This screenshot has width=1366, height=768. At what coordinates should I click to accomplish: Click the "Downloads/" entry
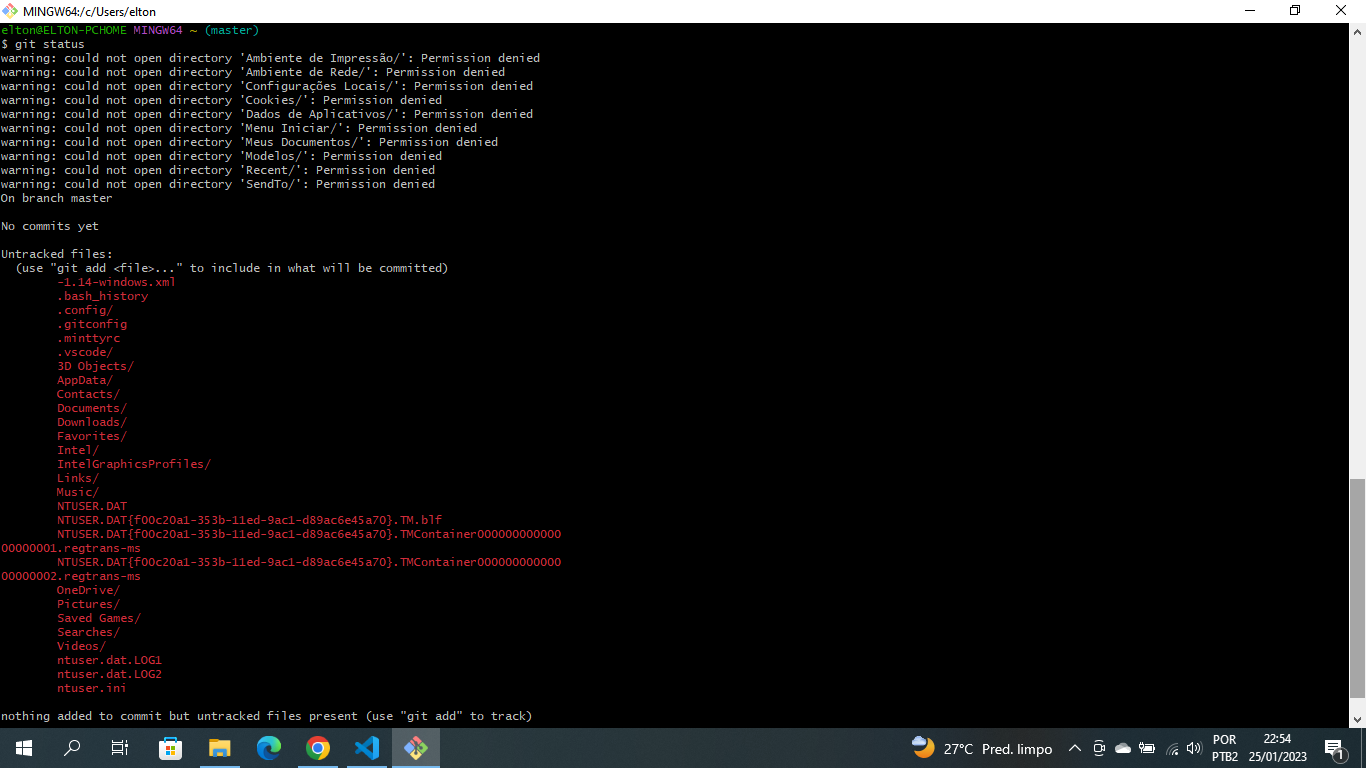[92, 422]
